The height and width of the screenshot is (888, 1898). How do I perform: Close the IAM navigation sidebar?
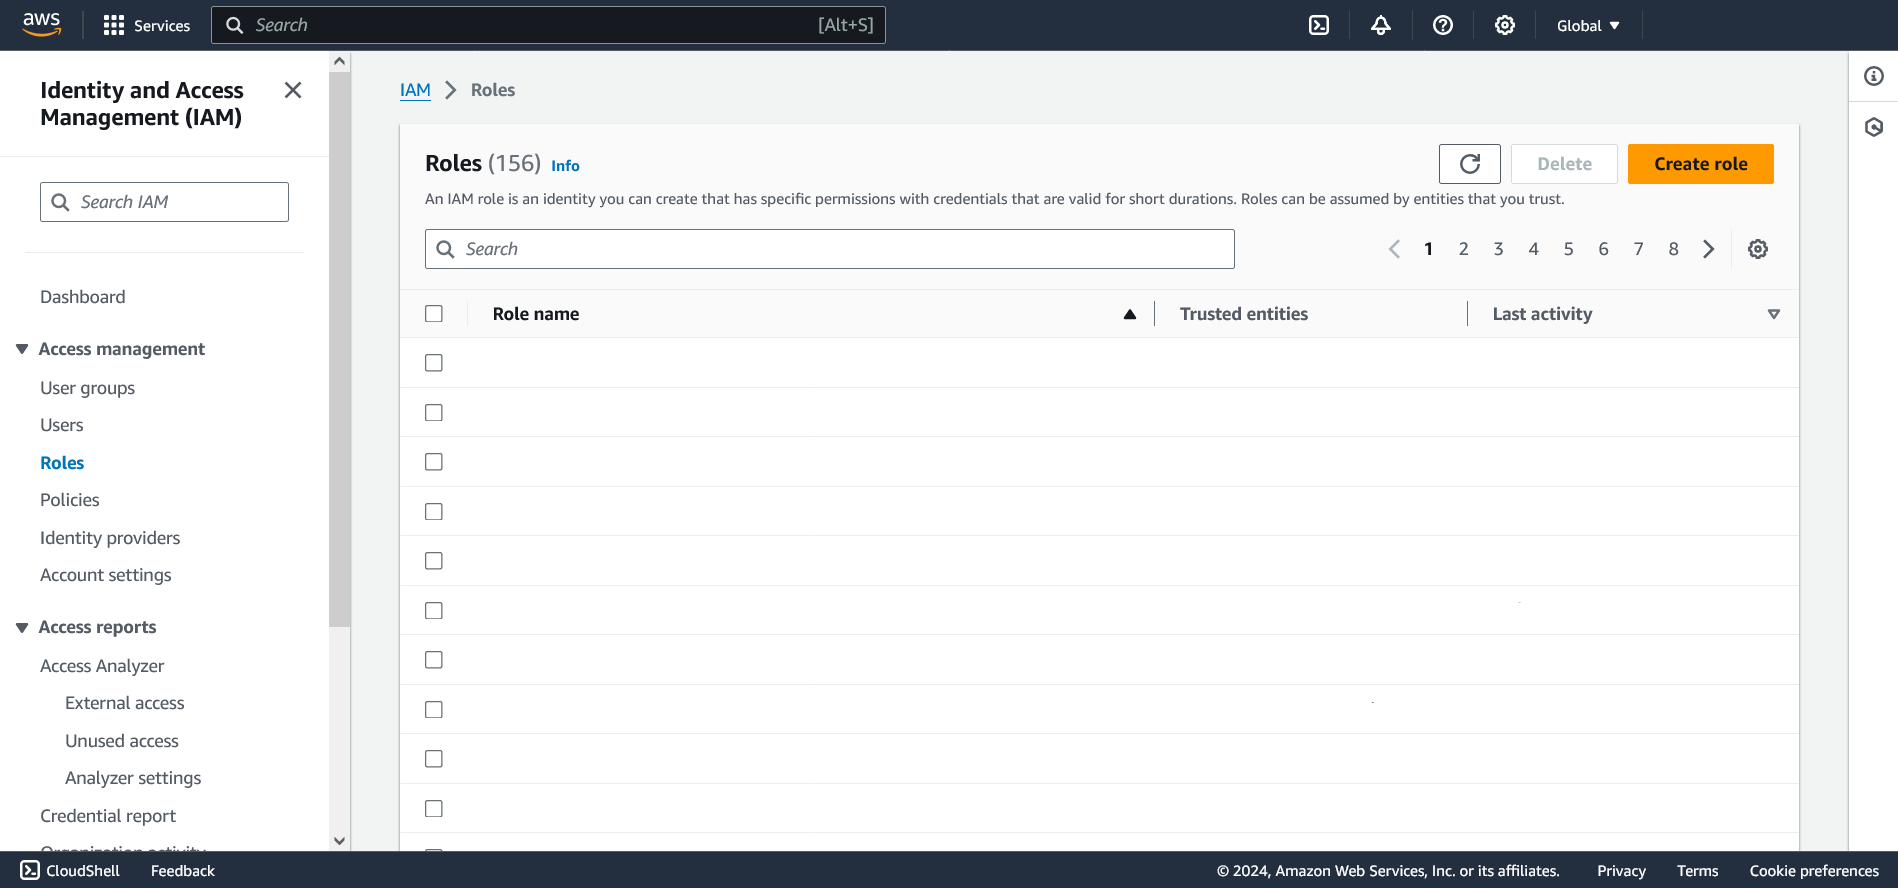(293, 90)
